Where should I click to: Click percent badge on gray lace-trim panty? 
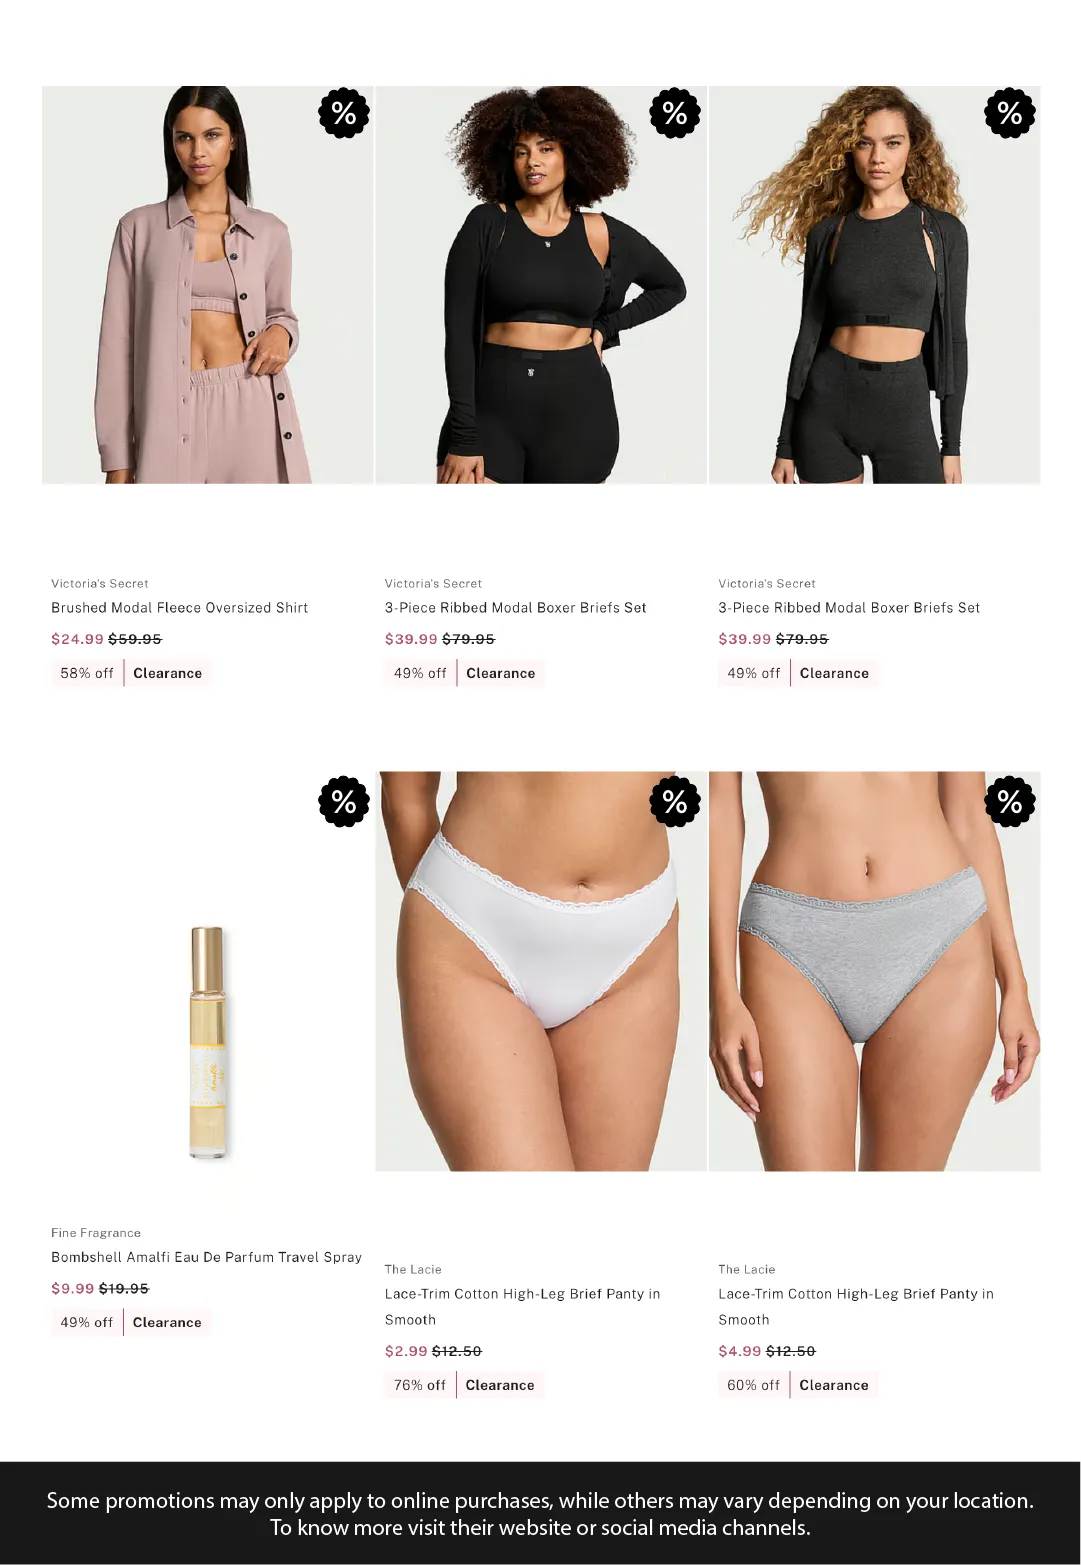1010,801
